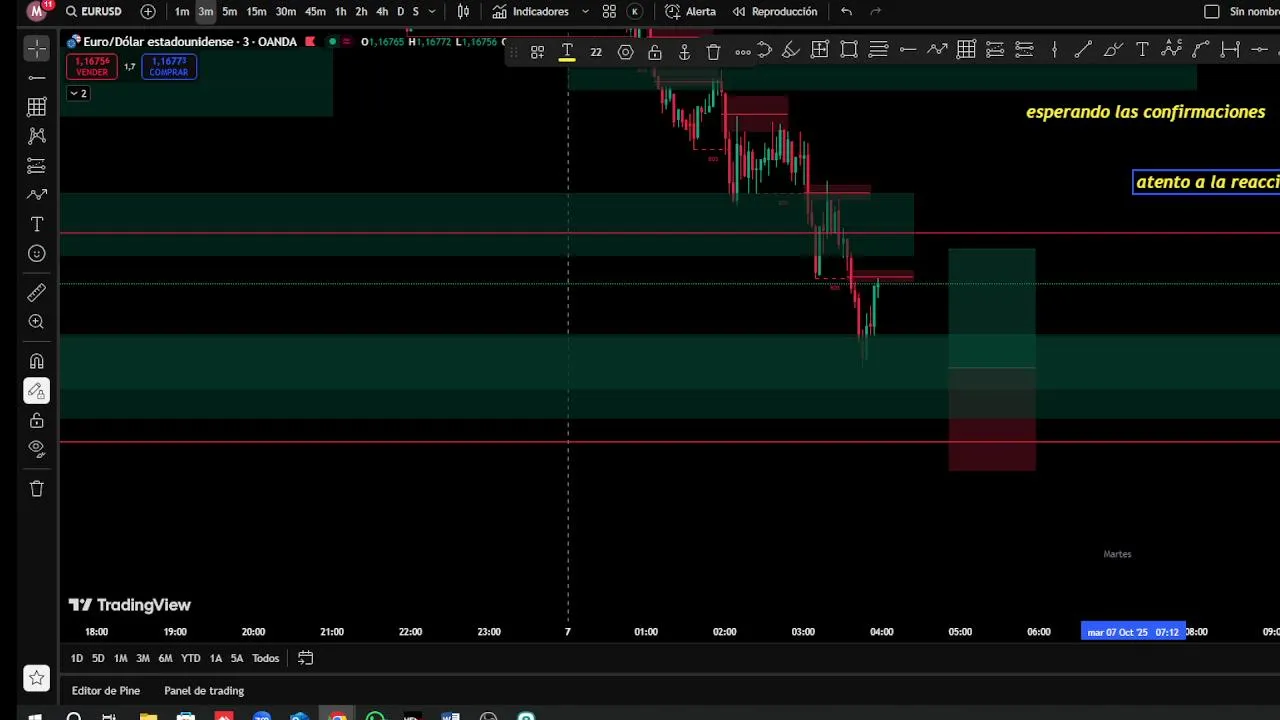Screen dimensions: 1280x720
Task: Open the Sin nombre layout menu
Action: (1255, 11)
